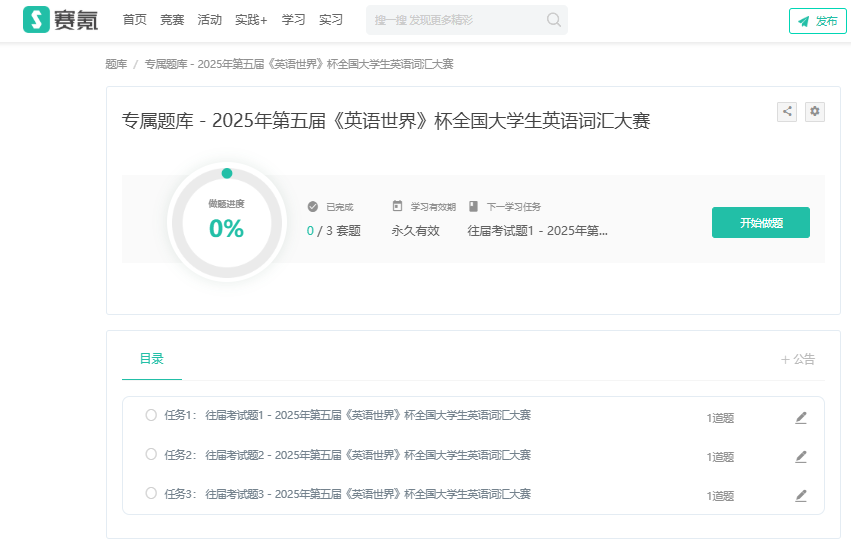The image size is (851, 544).
Task: Click the 永久有效 text
Action: click(x=415, y=231)
